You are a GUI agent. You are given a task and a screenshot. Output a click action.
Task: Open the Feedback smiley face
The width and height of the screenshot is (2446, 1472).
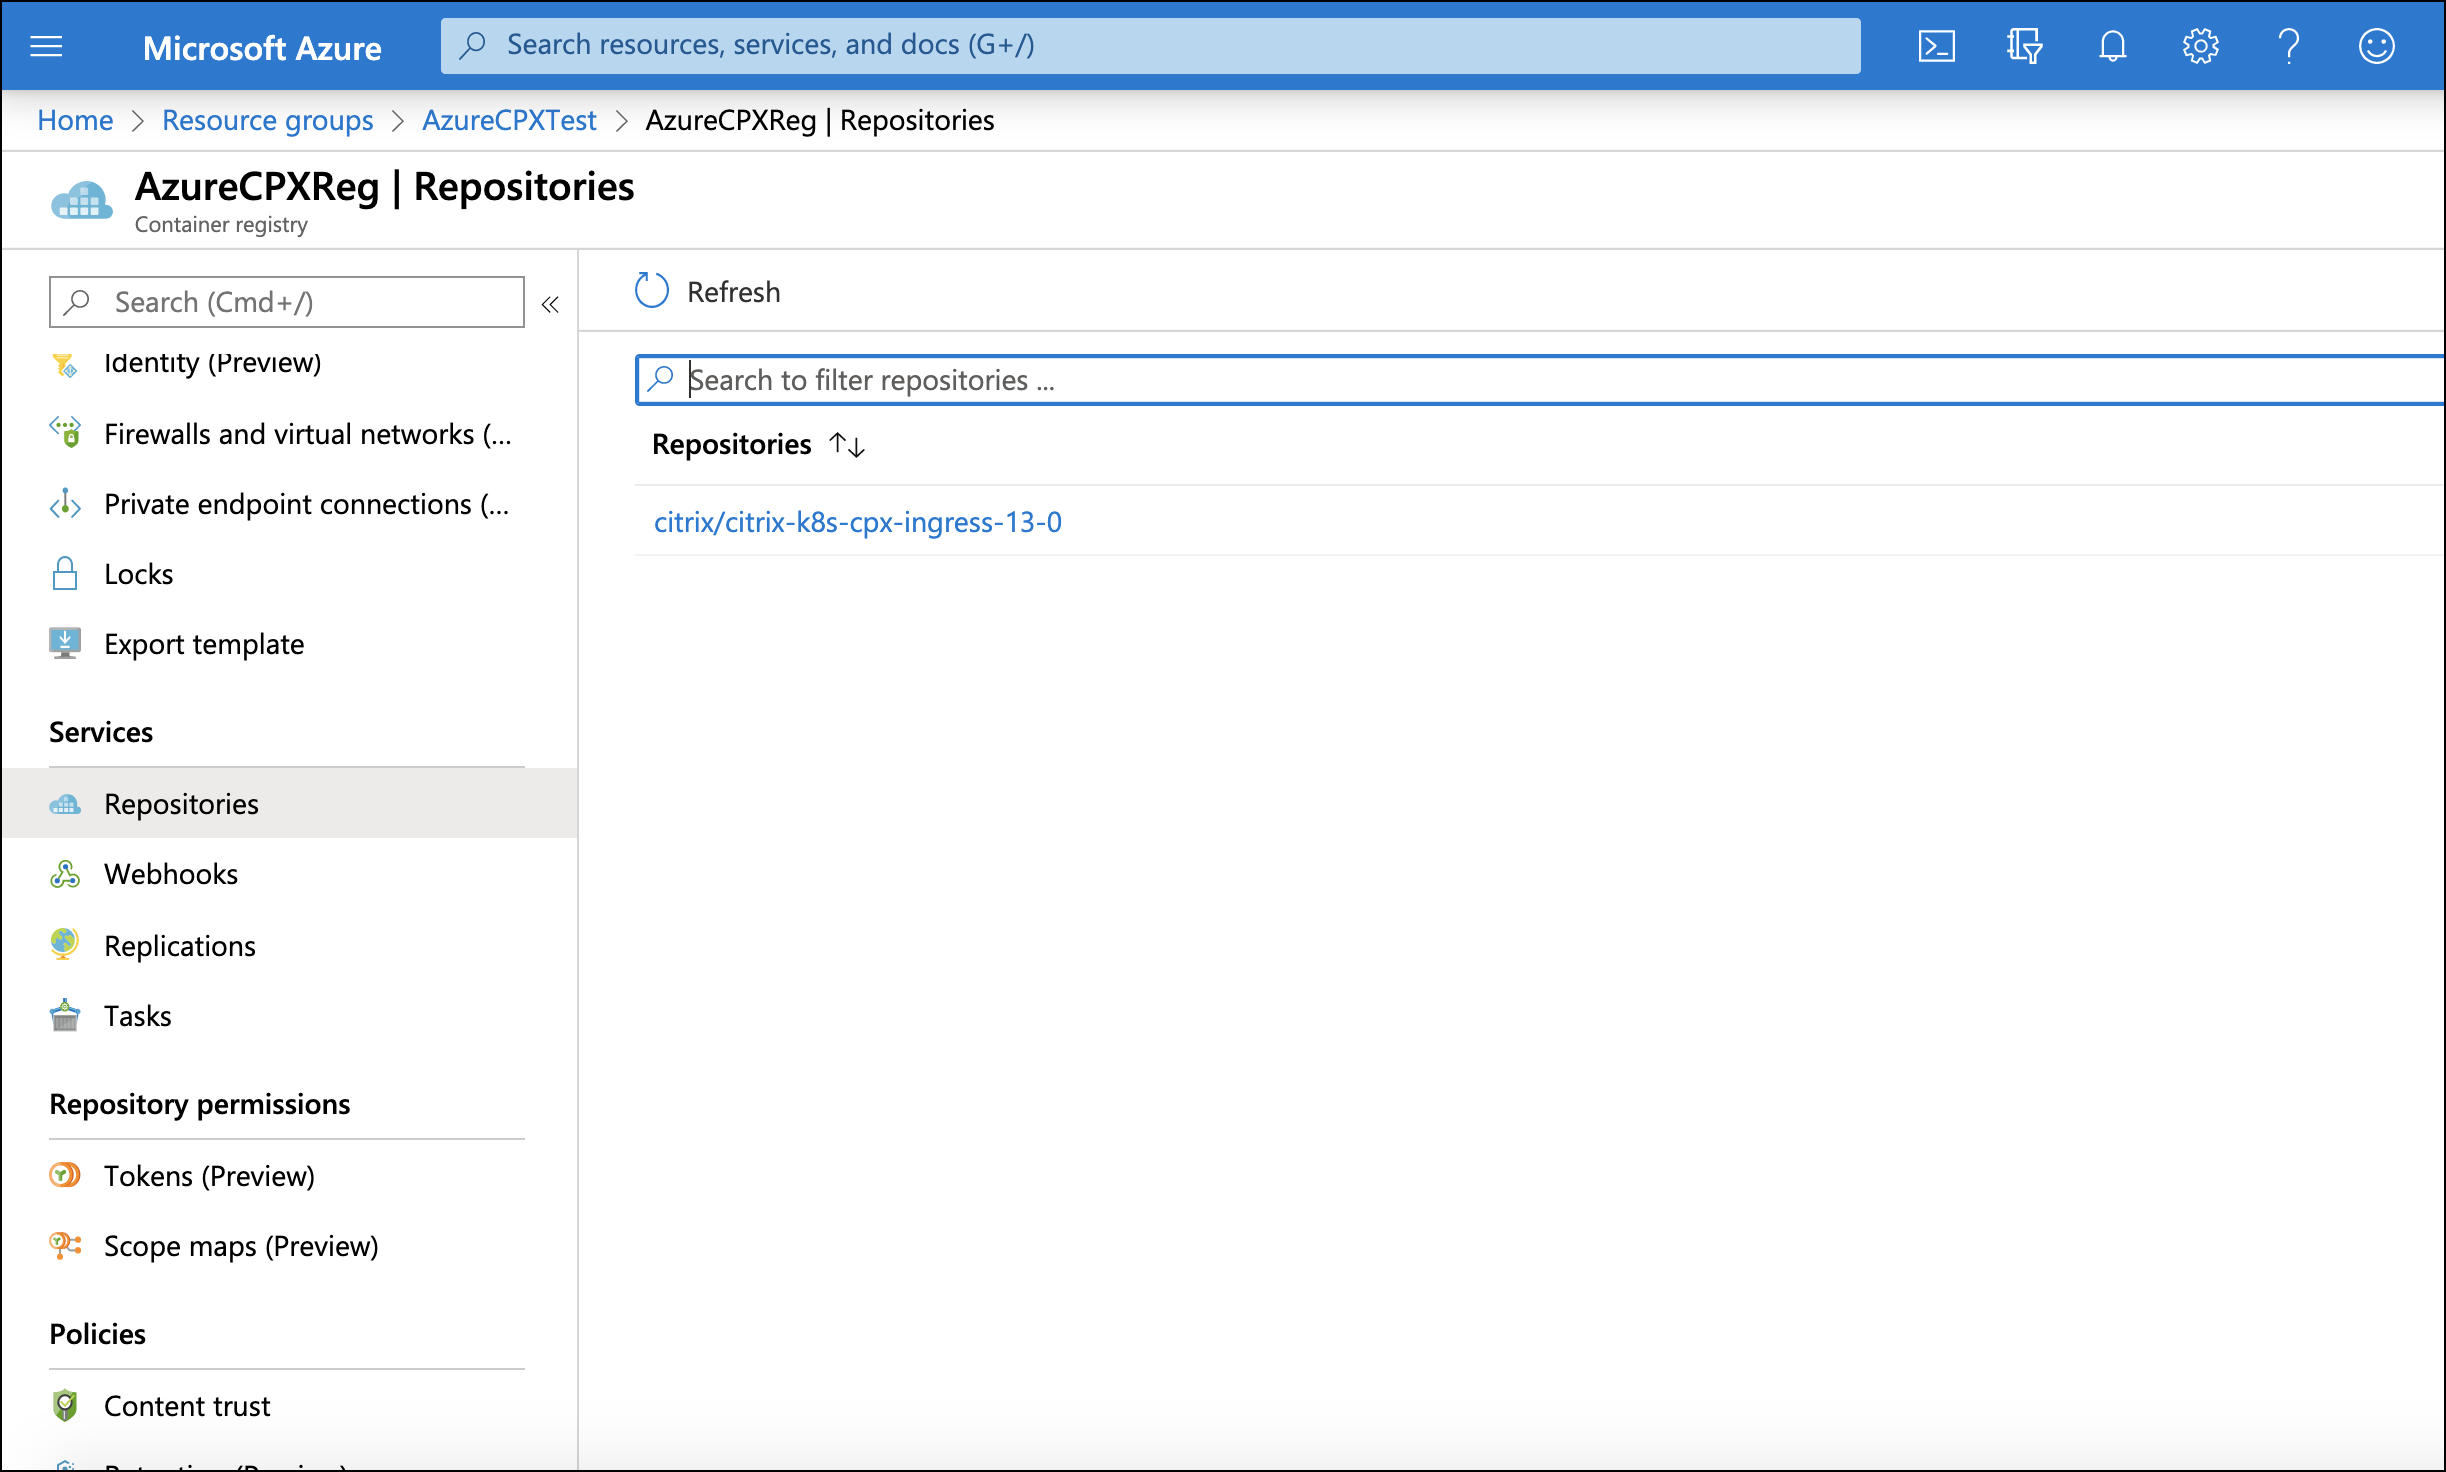click(2376, 46)
